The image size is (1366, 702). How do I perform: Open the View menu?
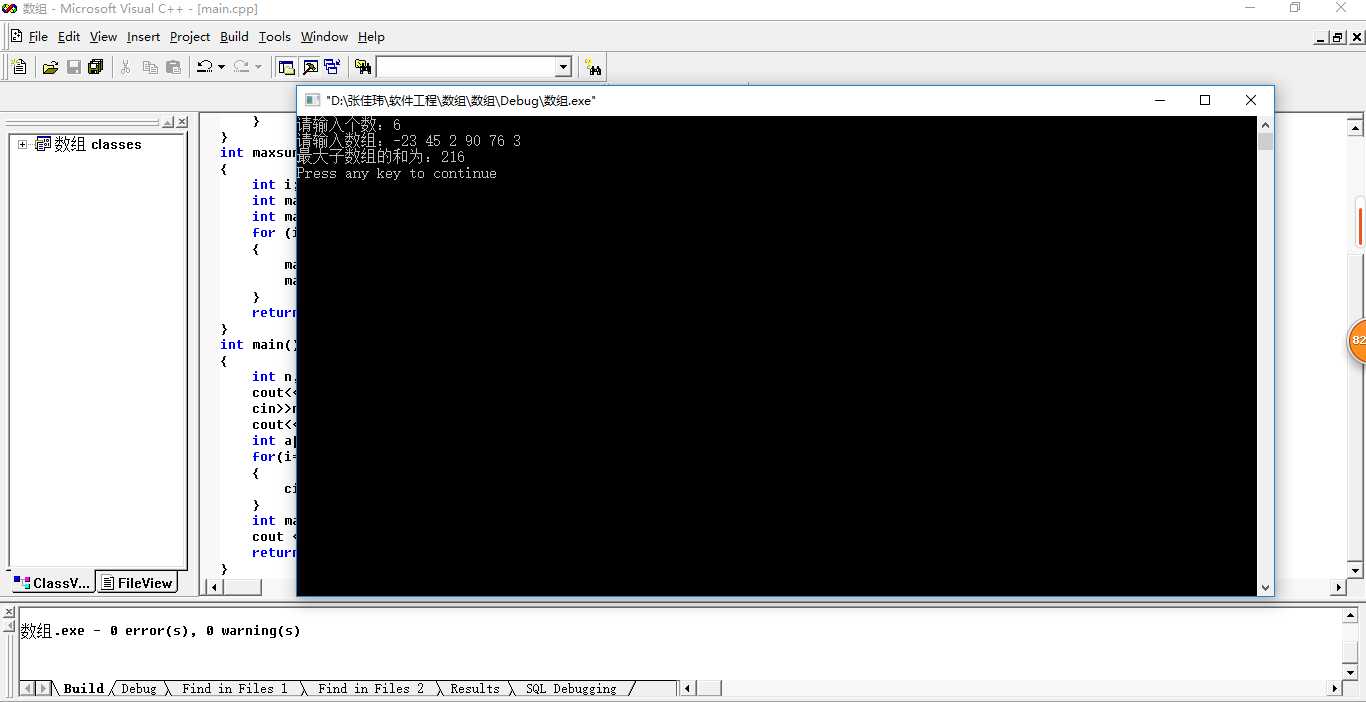[x=103, y=36]
